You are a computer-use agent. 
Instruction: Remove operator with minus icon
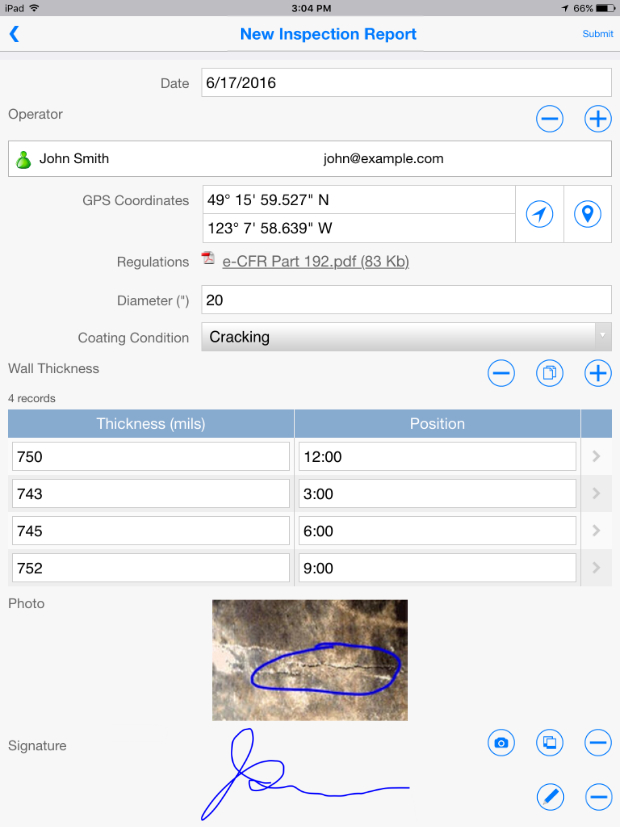[549, 119]
